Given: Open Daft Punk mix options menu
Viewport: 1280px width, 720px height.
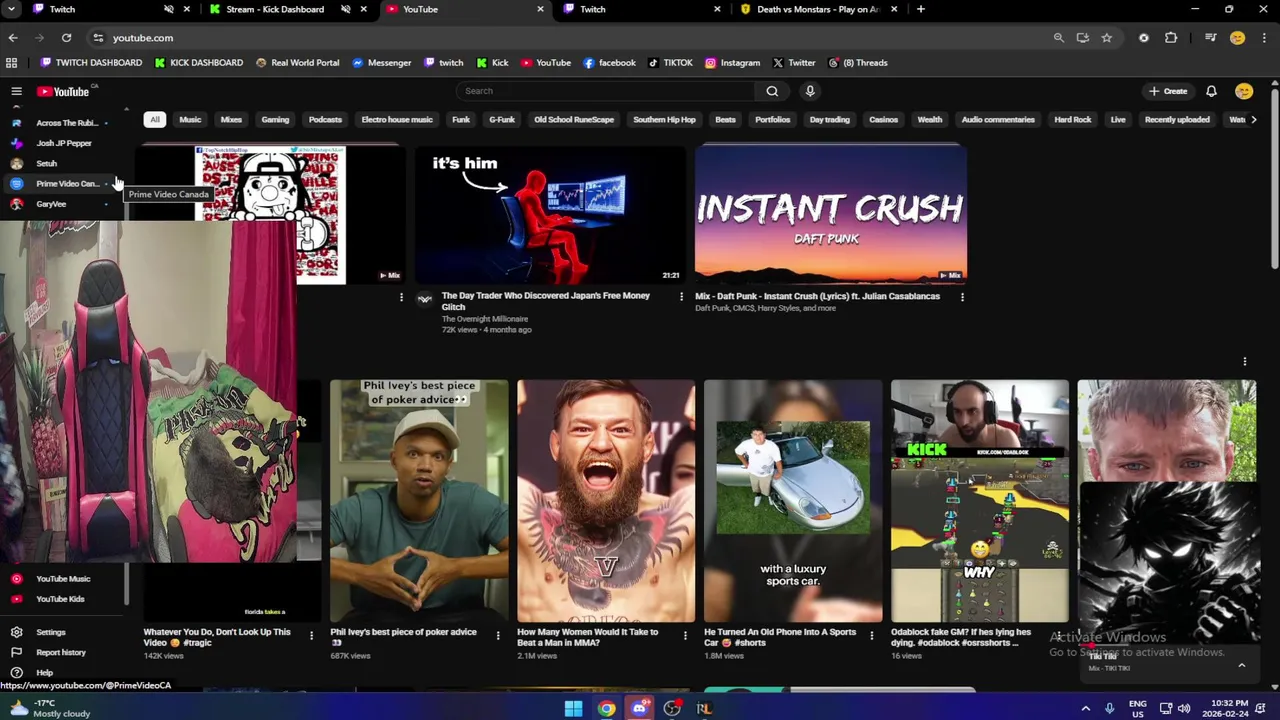Looking at the screenshot, I should point(962,297).
